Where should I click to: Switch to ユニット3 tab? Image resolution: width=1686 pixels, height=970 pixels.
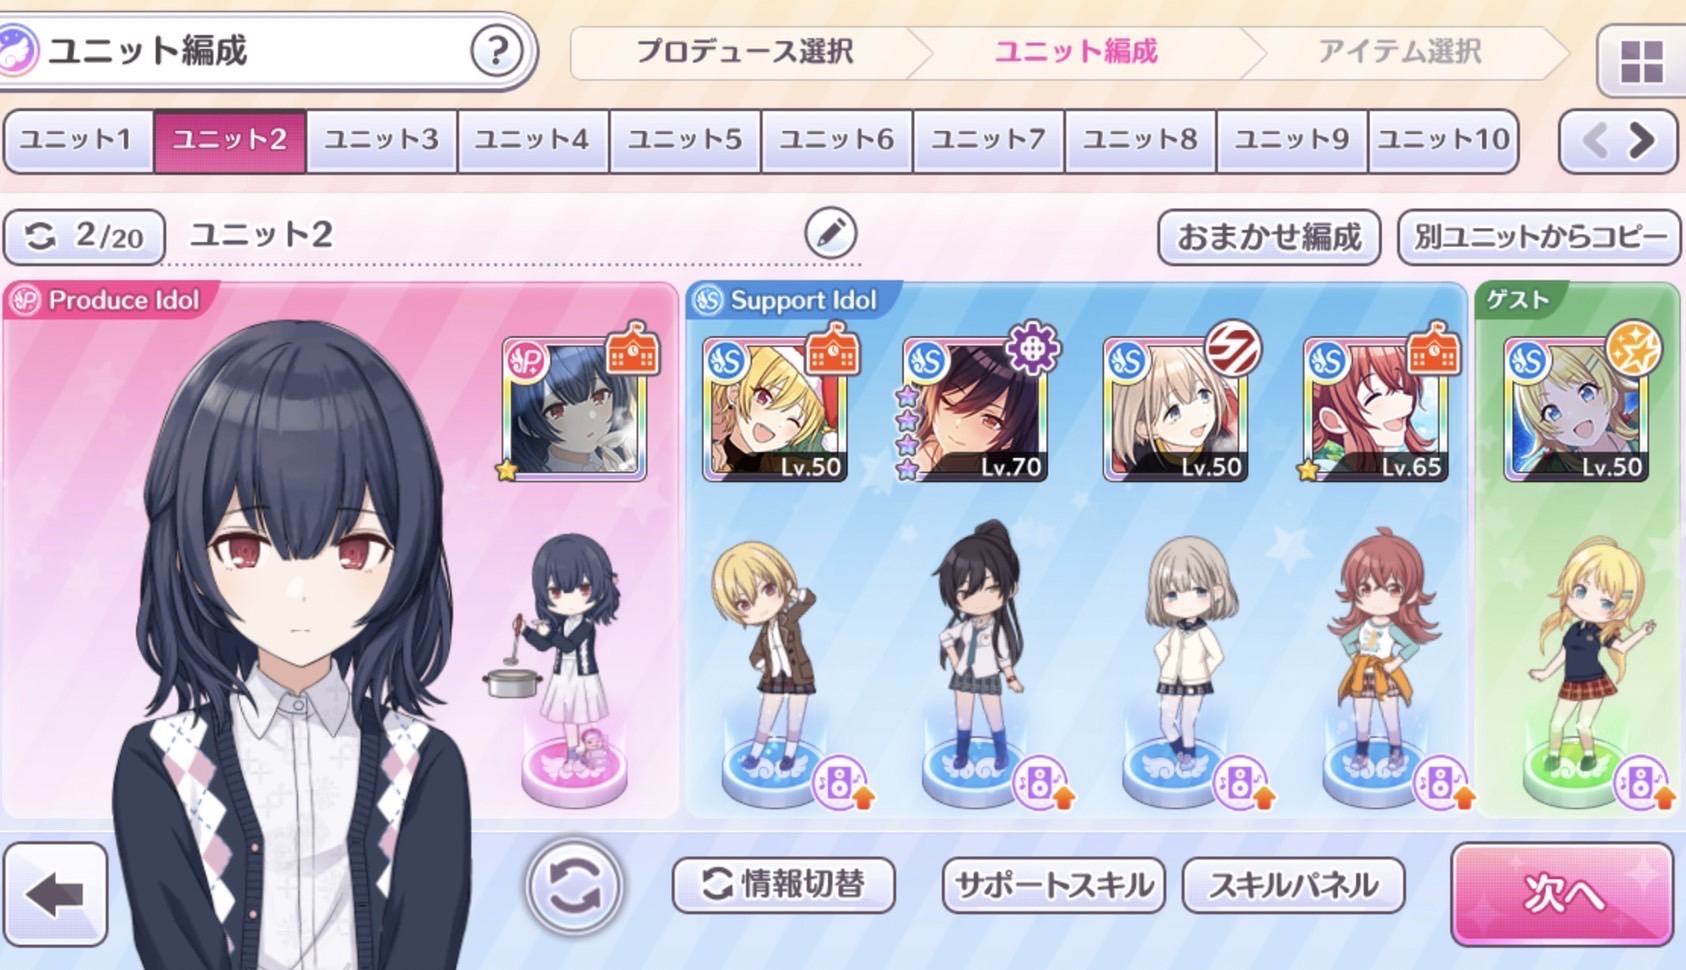382,140
